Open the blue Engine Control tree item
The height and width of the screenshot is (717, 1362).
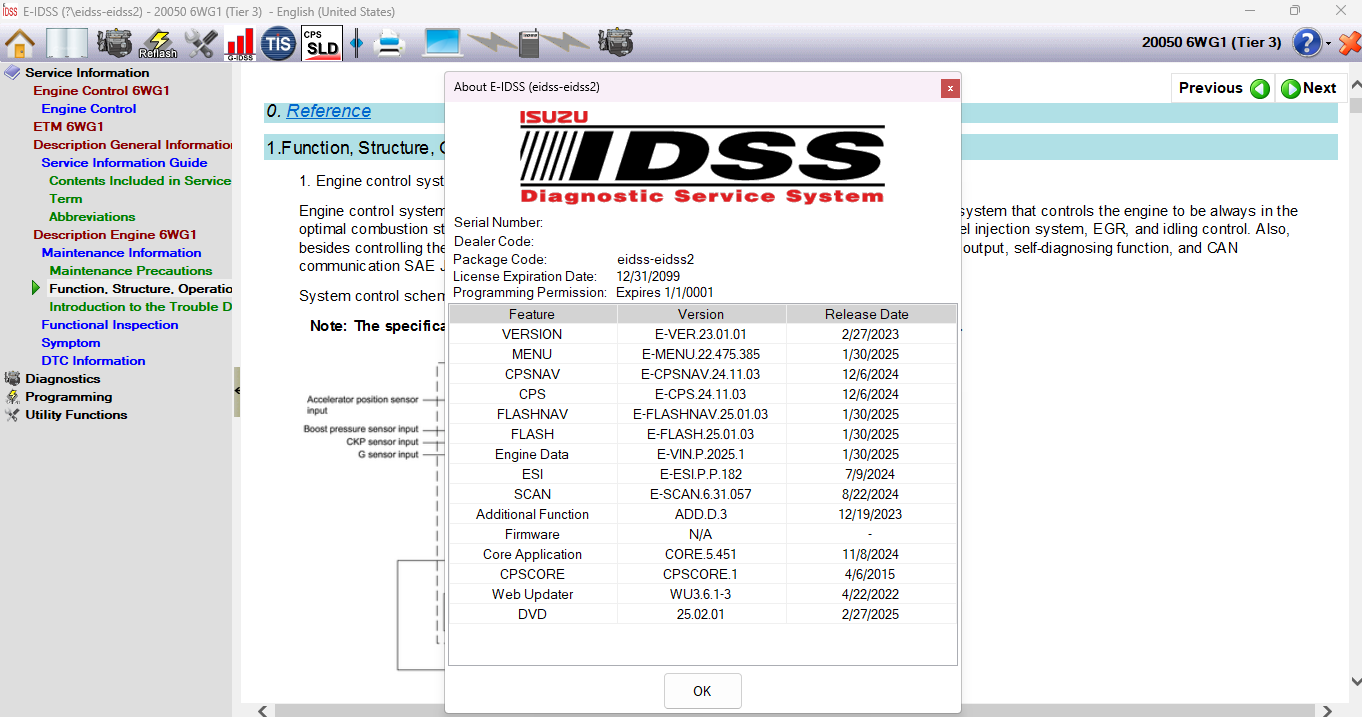coord(89,109)
